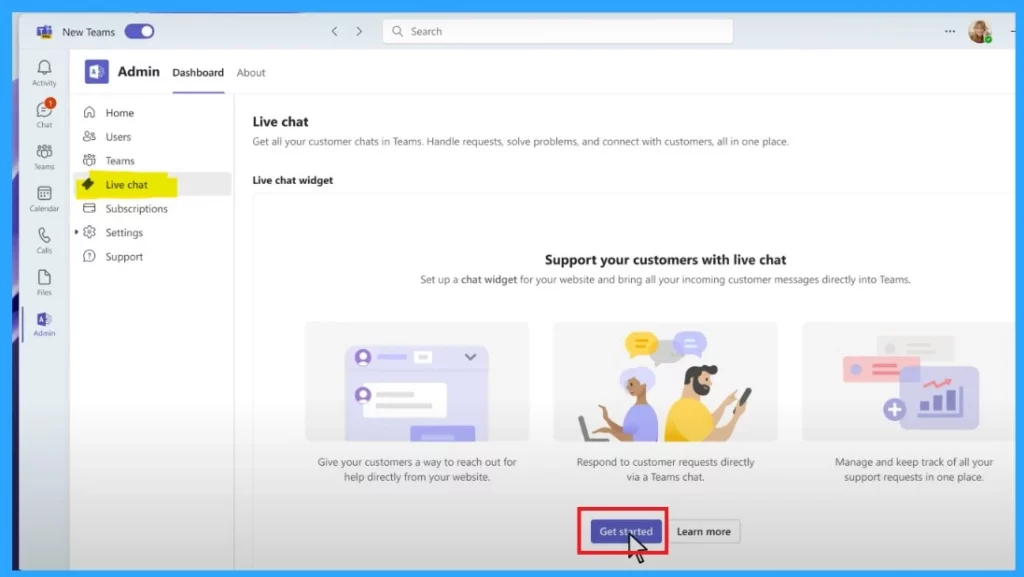
Task: Go forward with the right arrow
Action: point(359,31)
